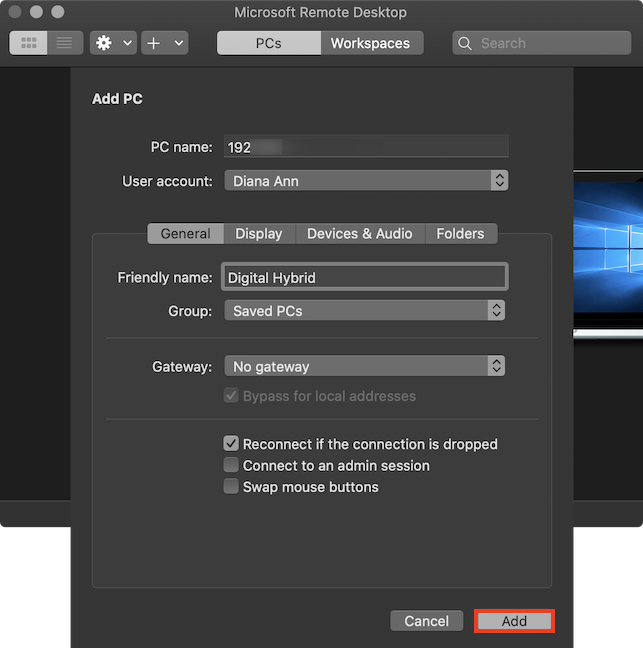The height and width of the screenshot is (648, 643).
Task: Uncheck Reconnect if the connection is dropped
Action: [231, 443]
